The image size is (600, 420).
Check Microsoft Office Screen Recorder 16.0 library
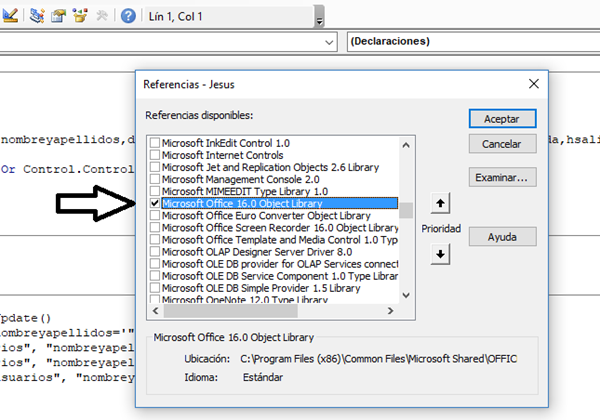[155, 228]
